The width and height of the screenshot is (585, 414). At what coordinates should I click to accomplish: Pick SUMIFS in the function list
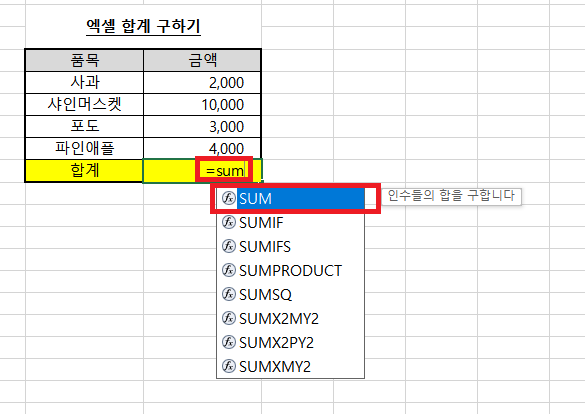coord(291,247)
